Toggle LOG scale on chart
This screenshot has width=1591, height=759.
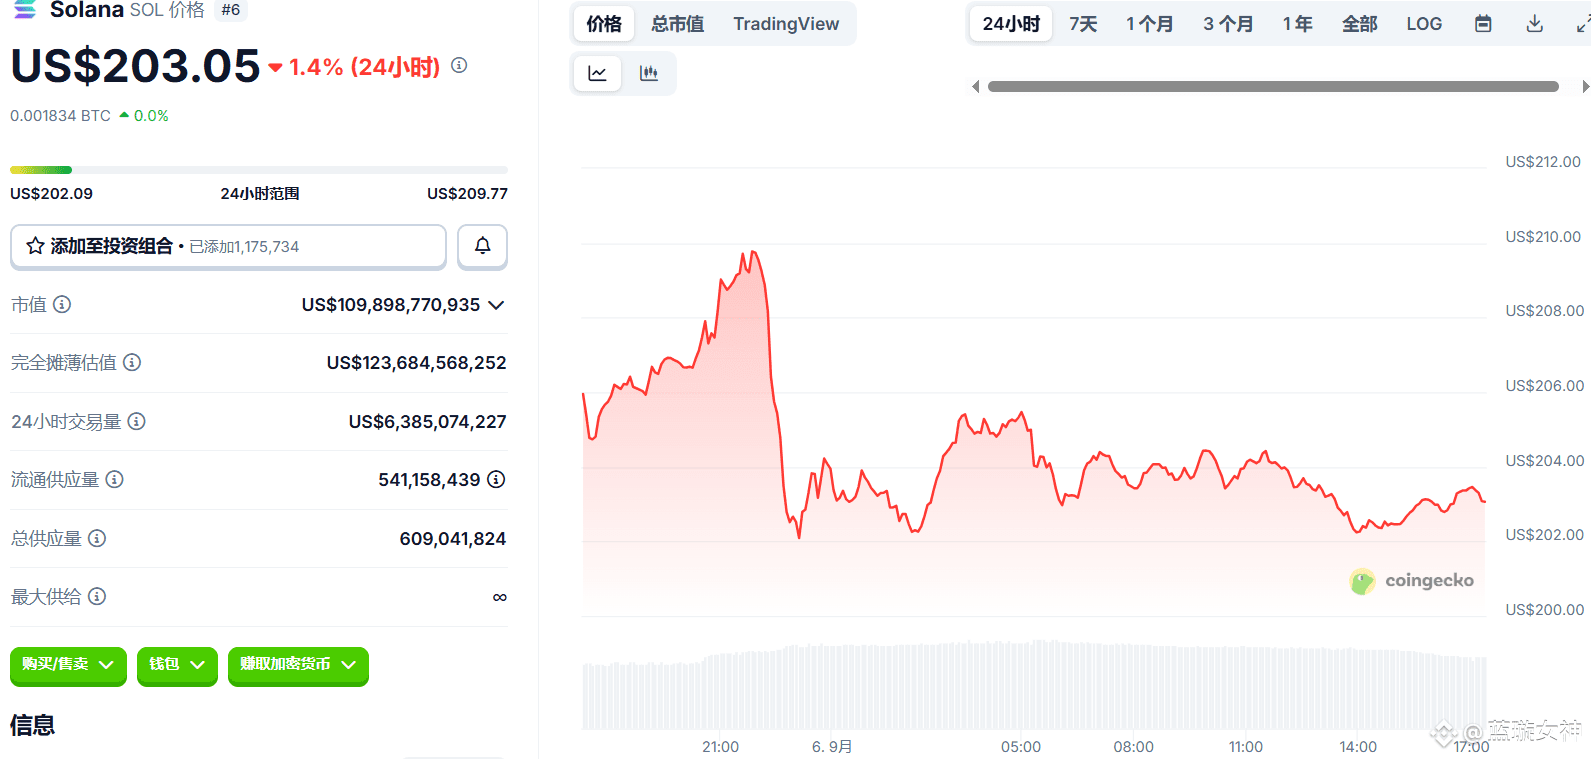1424,24
